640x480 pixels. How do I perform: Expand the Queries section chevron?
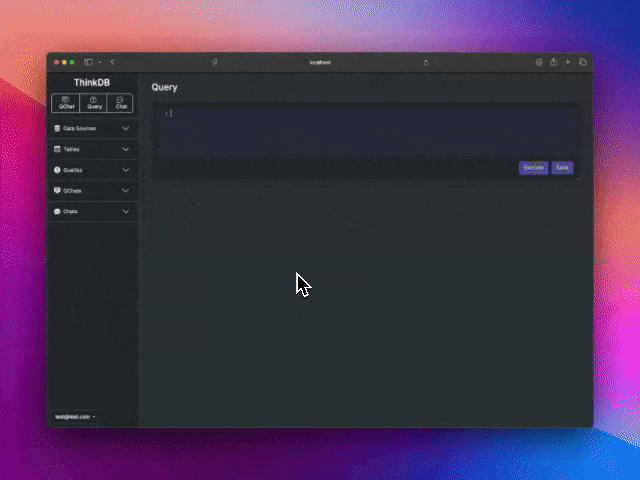[x=126, y=170]
